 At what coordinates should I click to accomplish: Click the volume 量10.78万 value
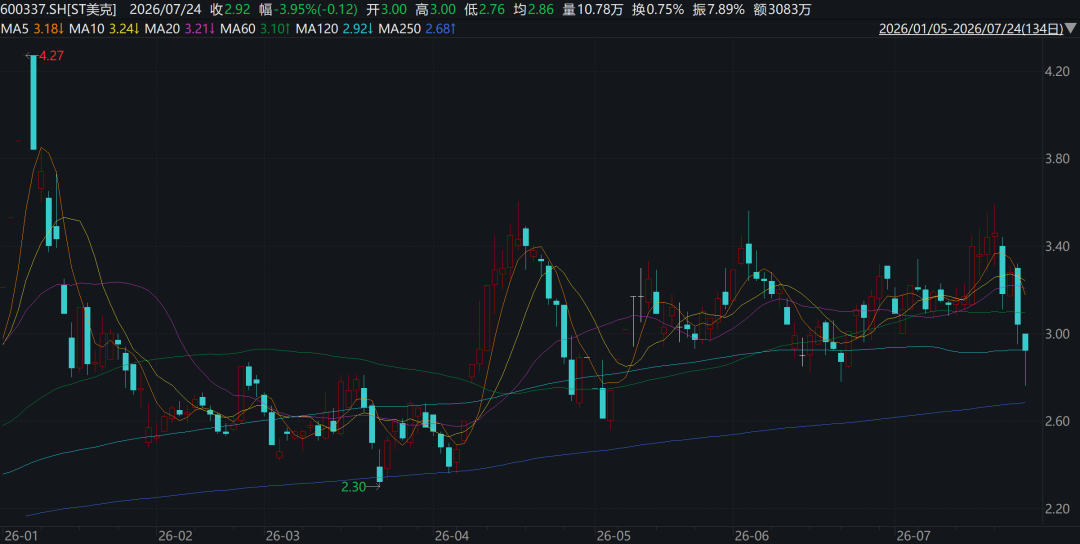click(x=593, y=10)
